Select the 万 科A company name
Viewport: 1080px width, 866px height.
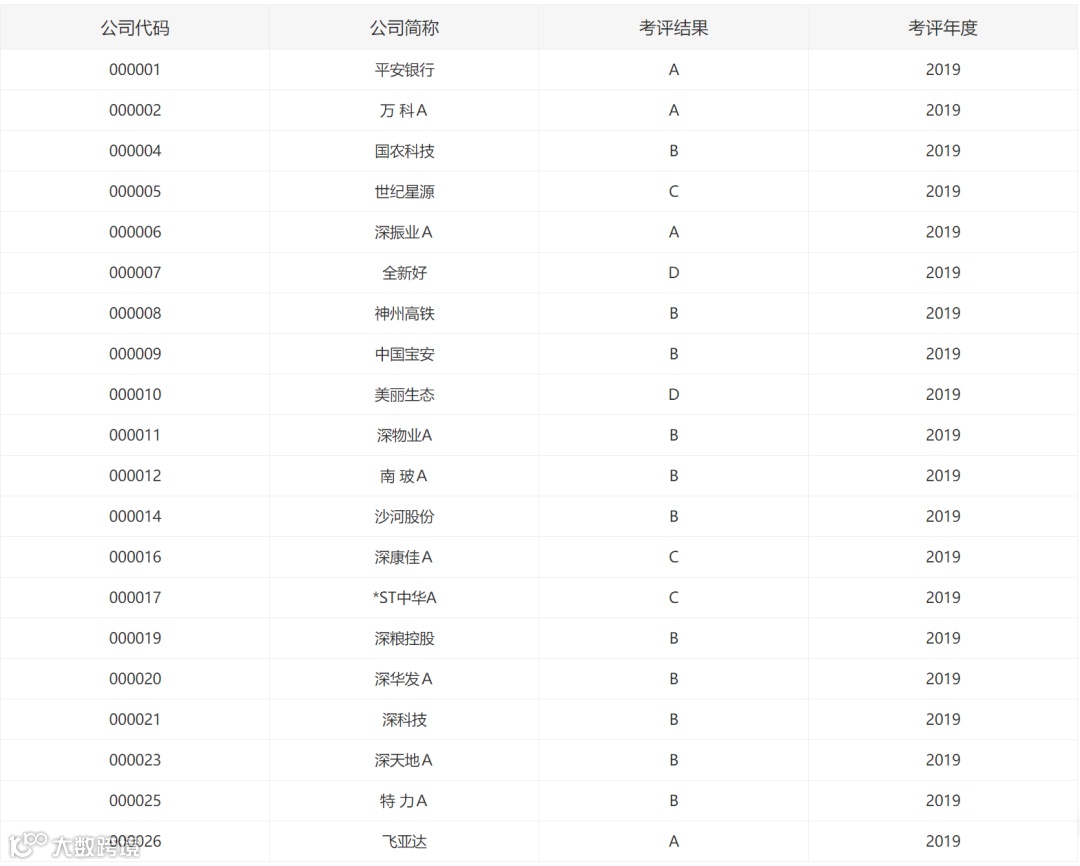(x=404, y=110)
